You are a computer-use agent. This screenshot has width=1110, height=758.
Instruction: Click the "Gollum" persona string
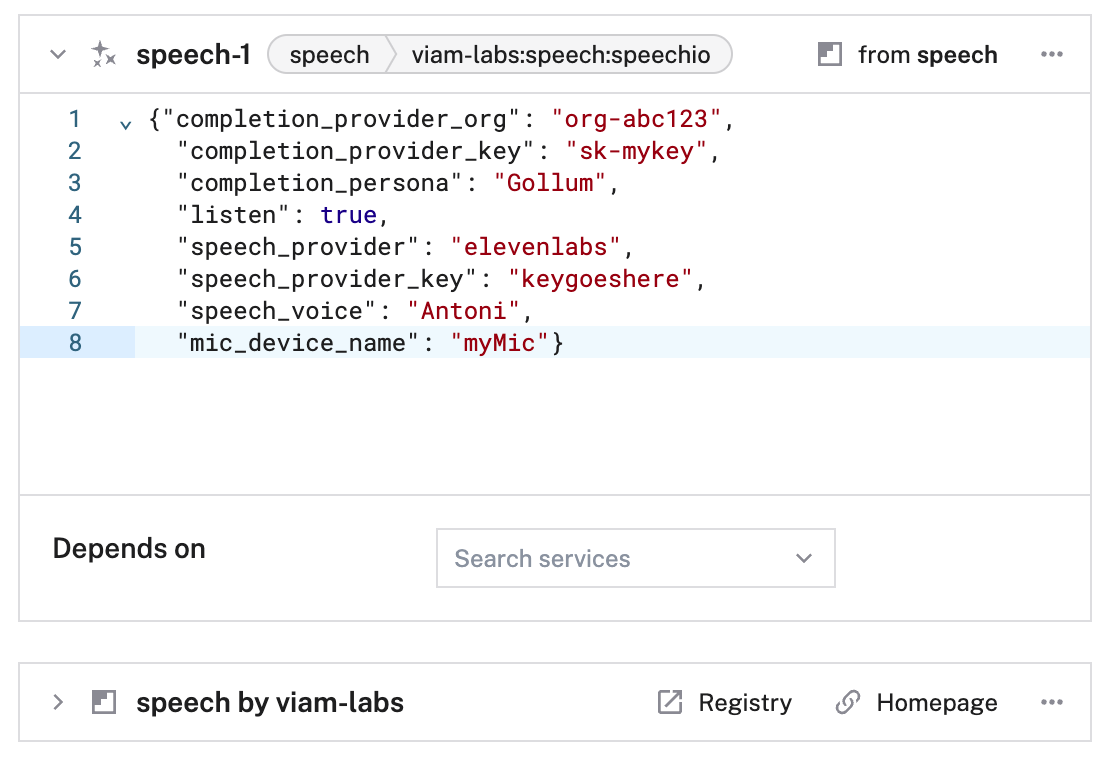pos(550,183)
